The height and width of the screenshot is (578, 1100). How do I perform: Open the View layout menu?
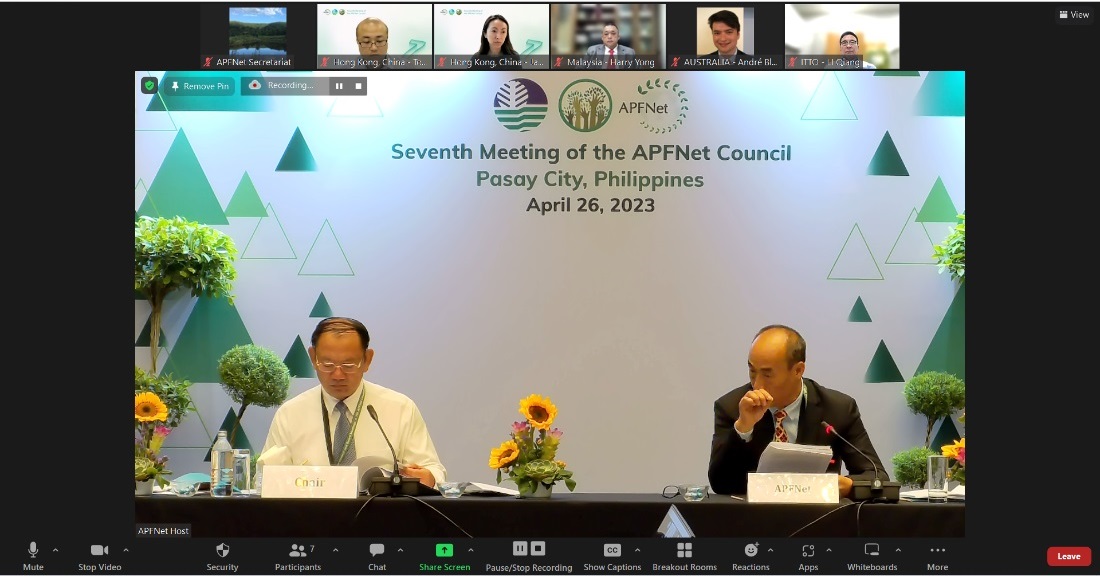1074,15
